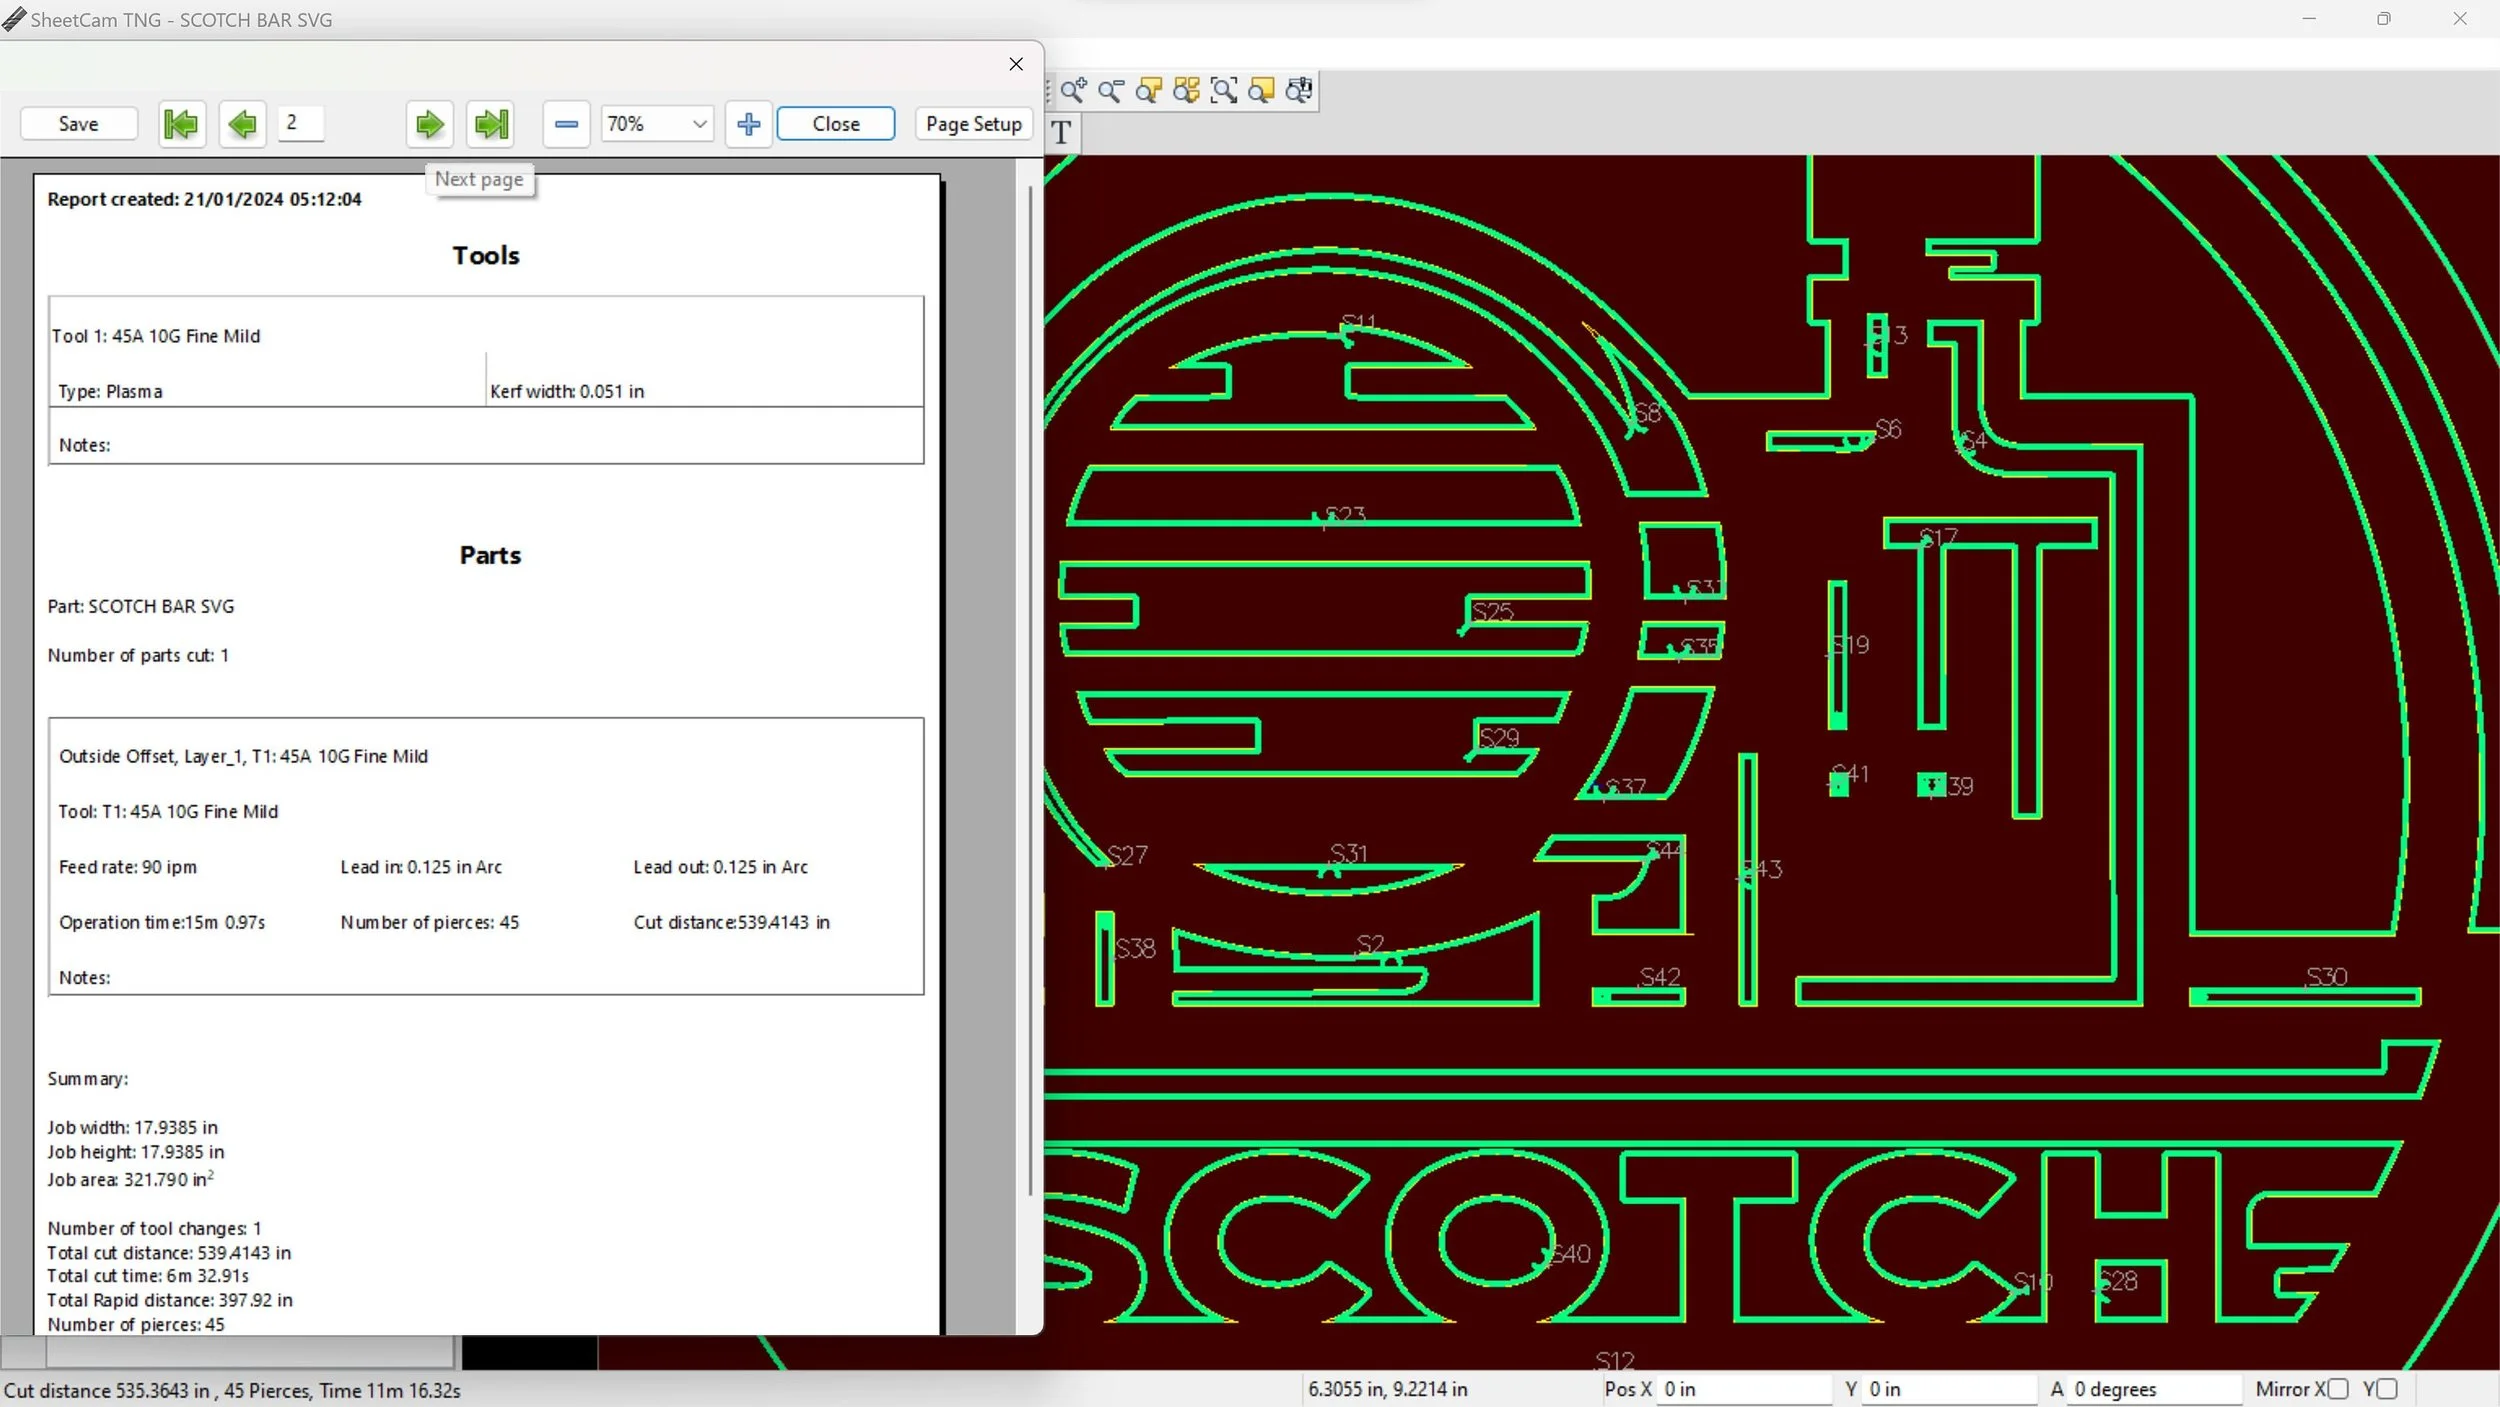Screen dimensions: 2500x1407
Task: Click the zoom toolbar grip handle
Action: (x=1048, y=91)
